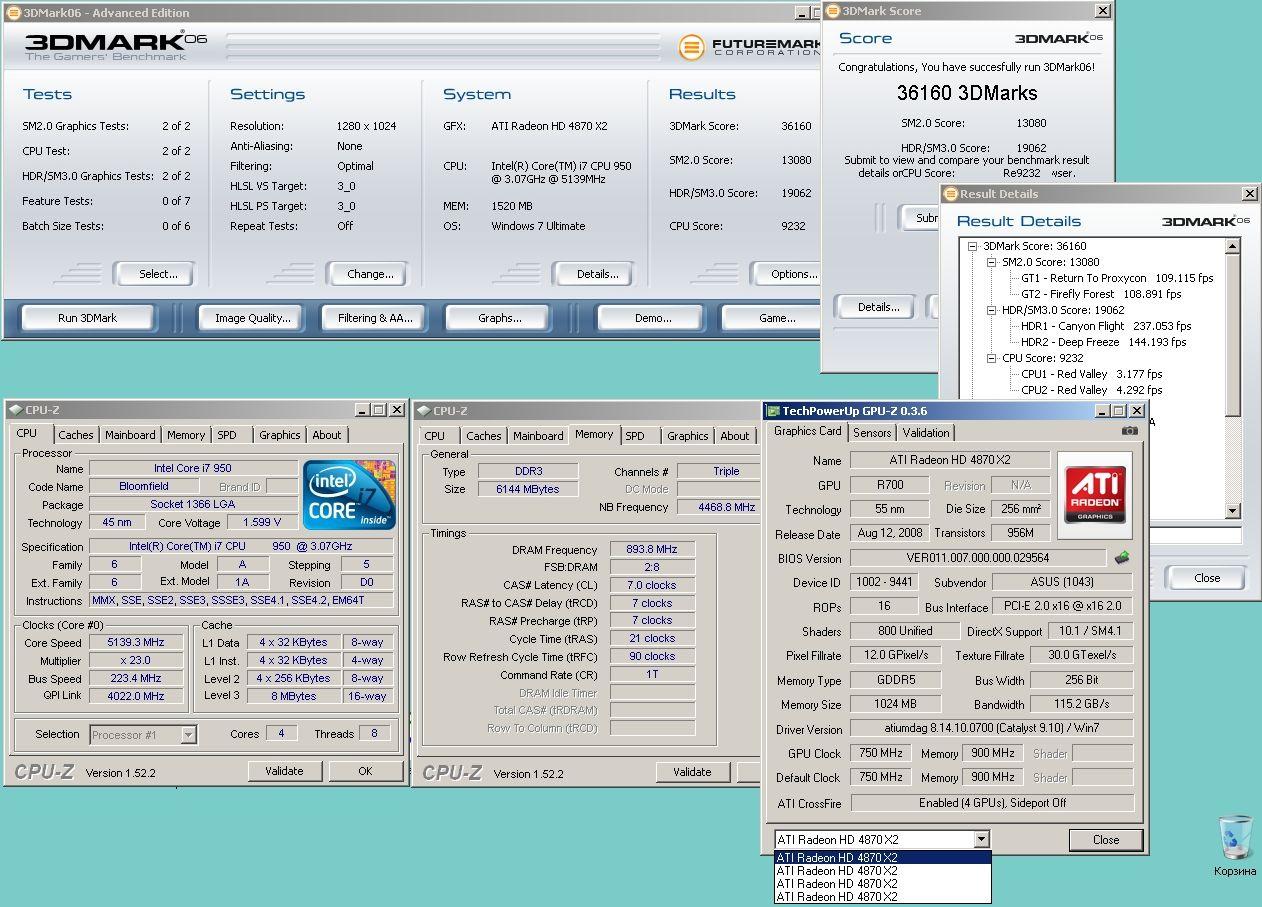Click the Select tests button
The image size is (1262, 907).
point(154,274)
